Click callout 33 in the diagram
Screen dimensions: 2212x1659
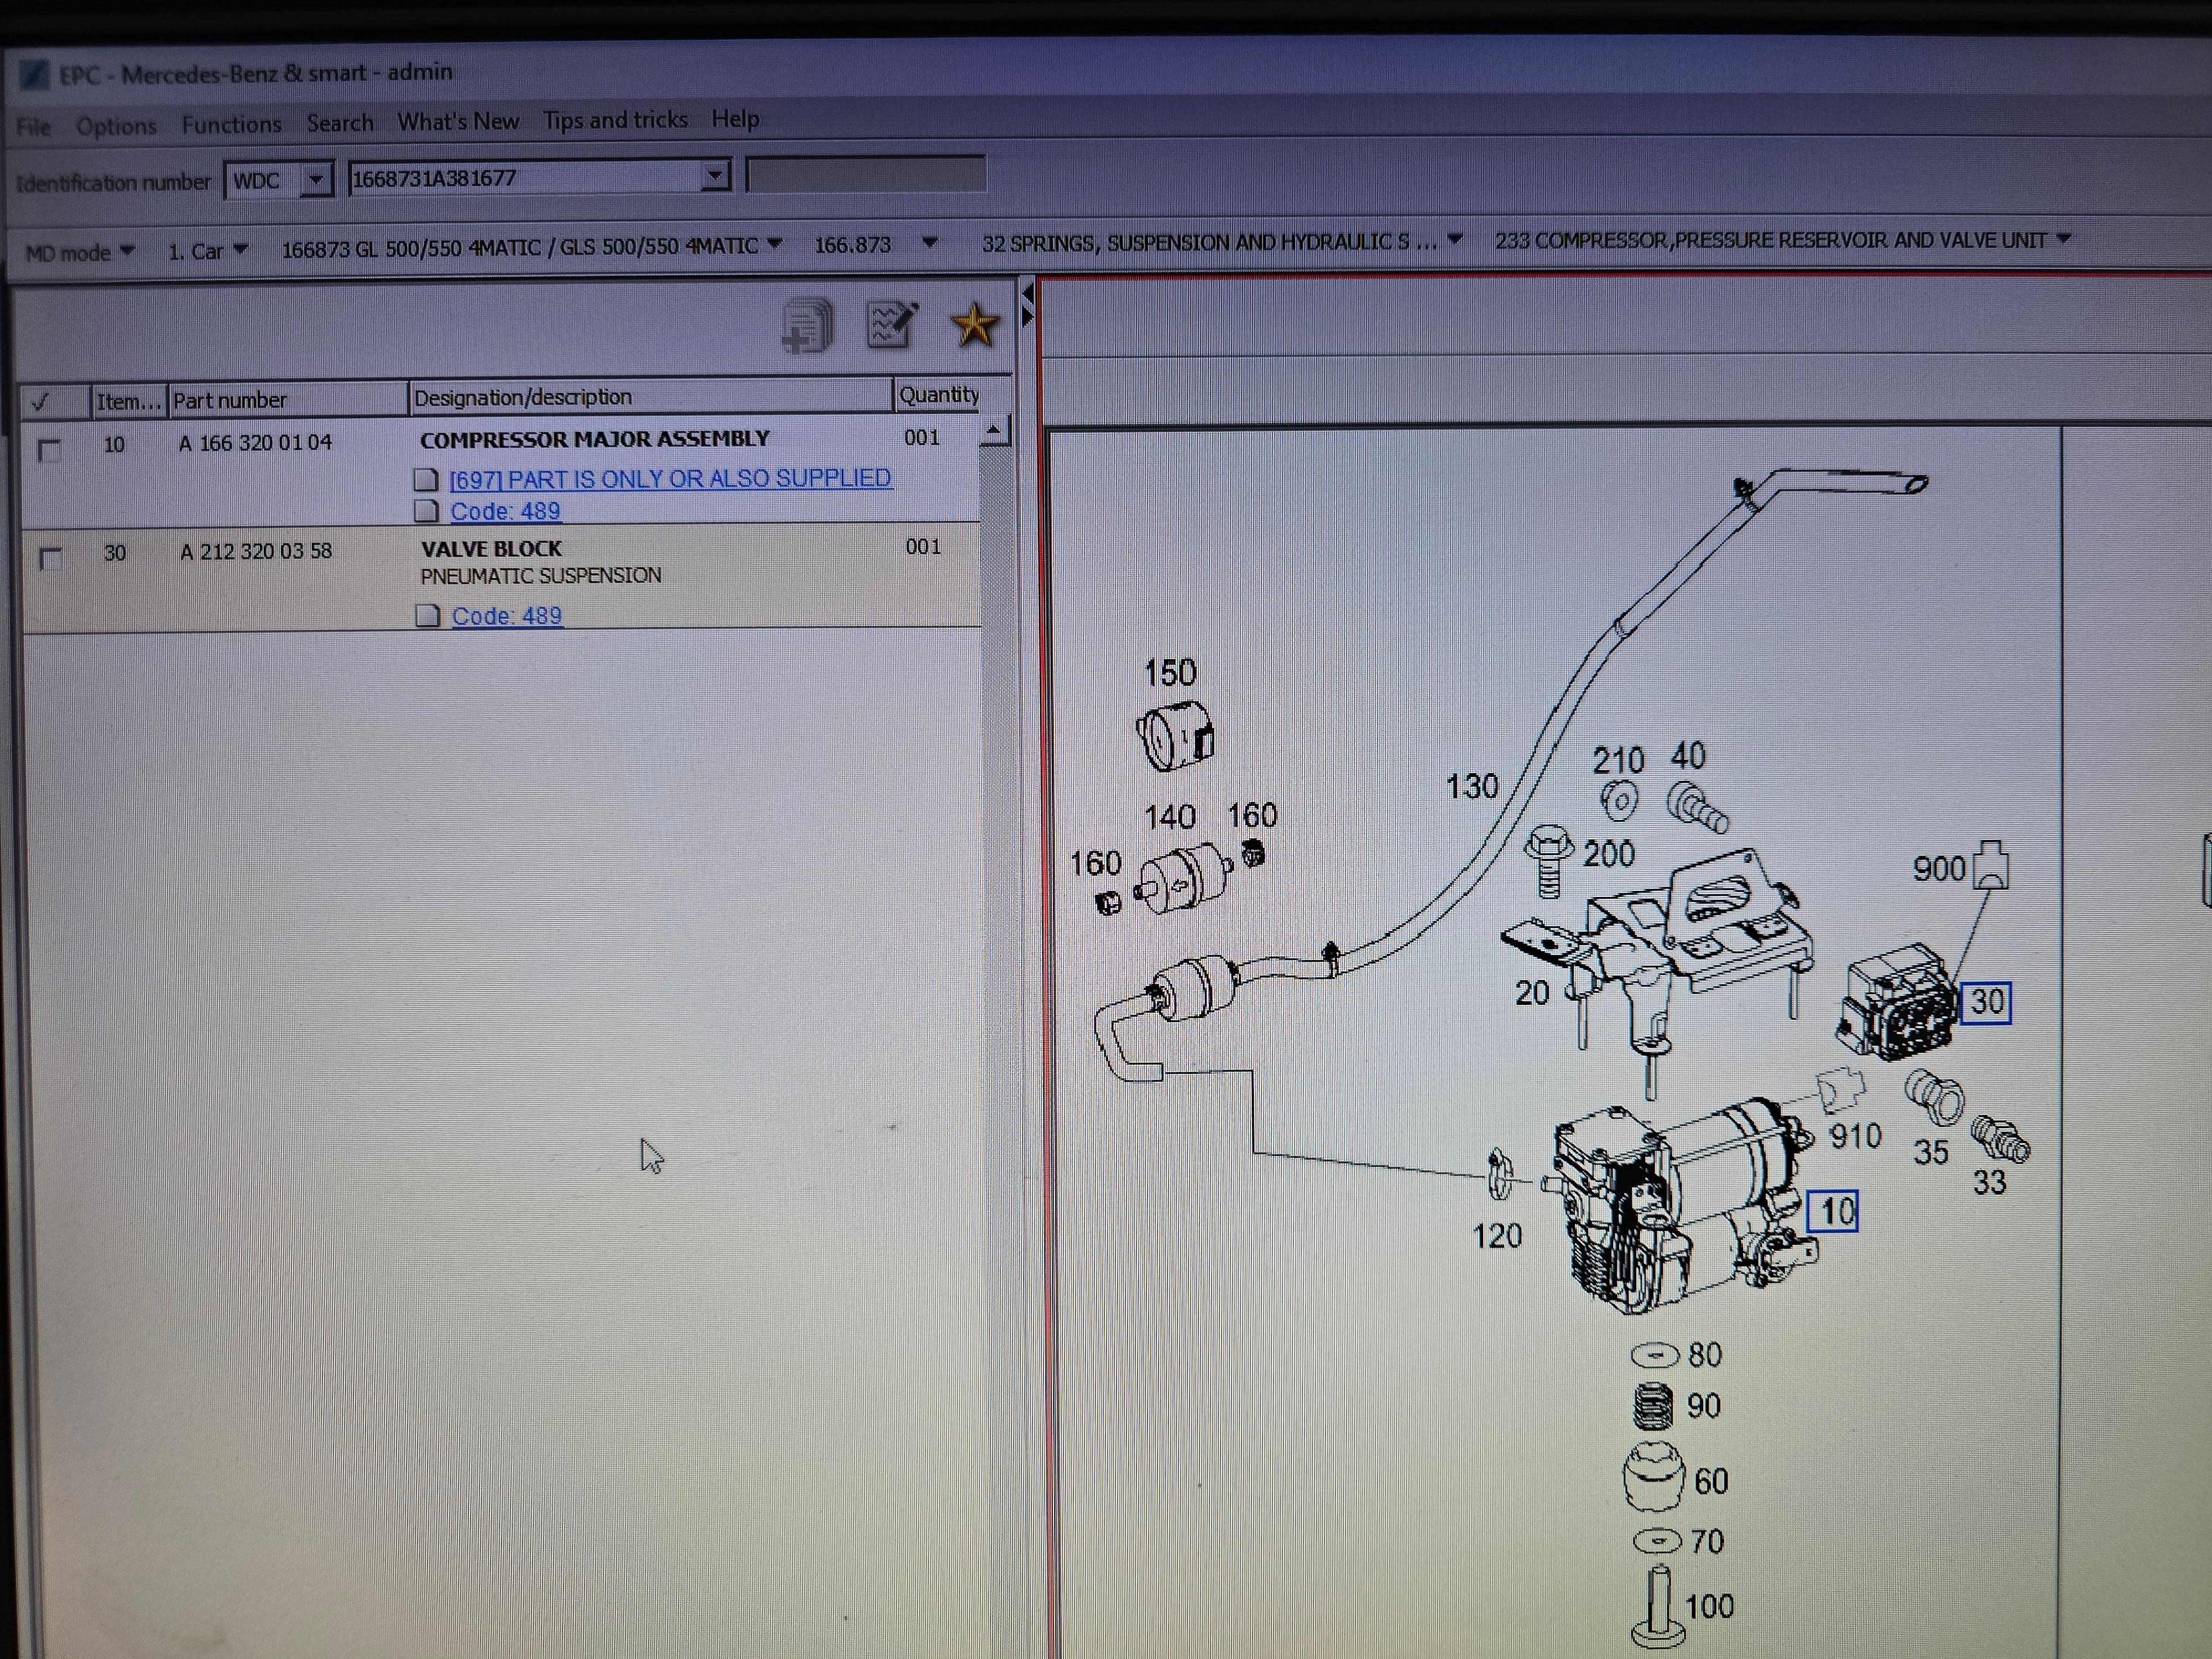[x=1989, y=1183]
